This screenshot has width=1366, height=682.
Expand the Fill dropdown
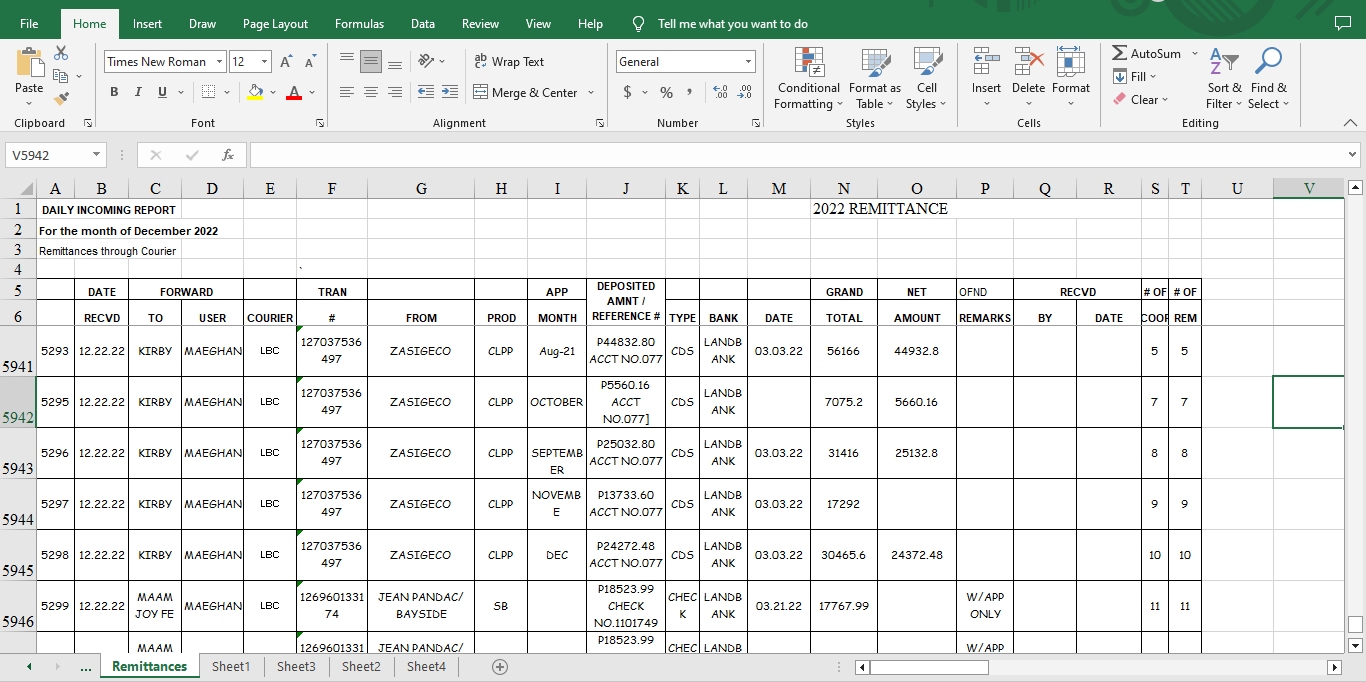pyautogui.click(x=1152, y=77)
